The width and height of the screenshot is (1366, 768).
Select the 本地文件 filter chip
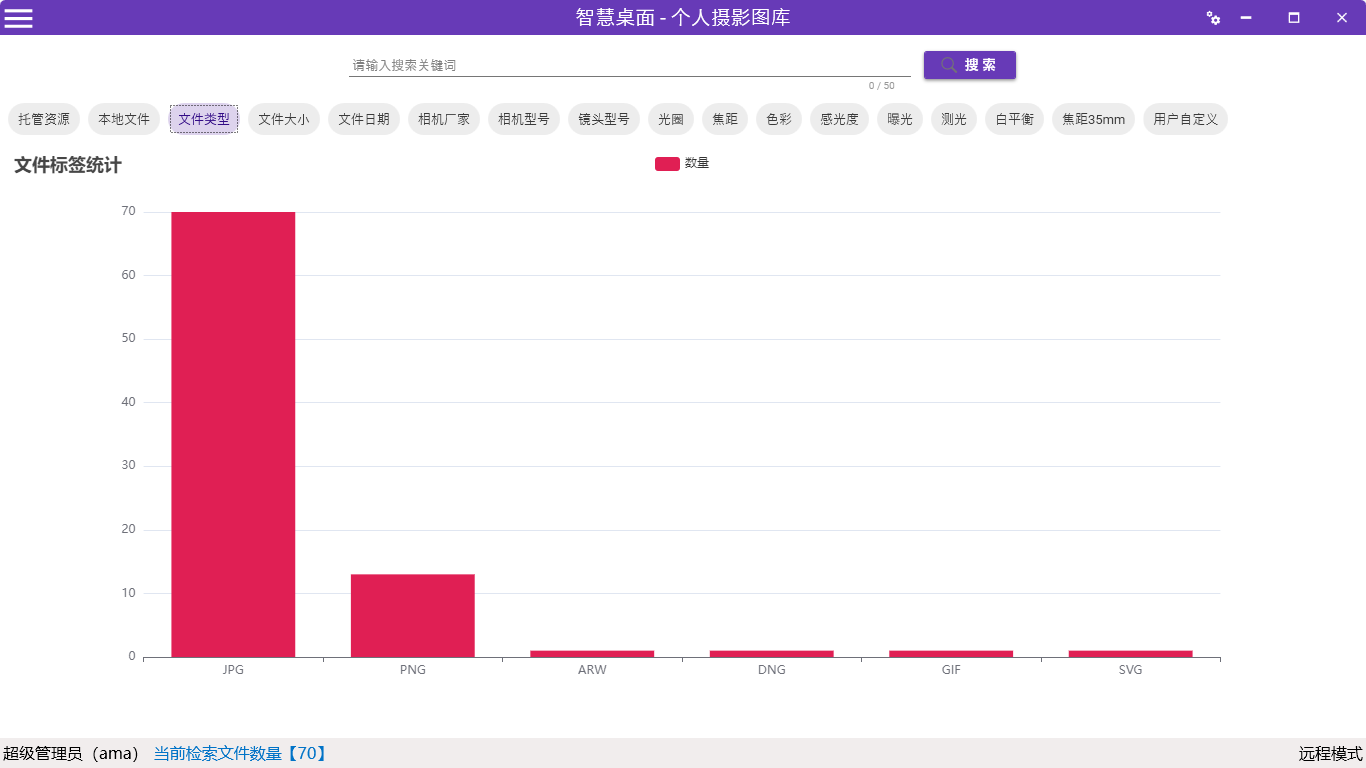124,119
